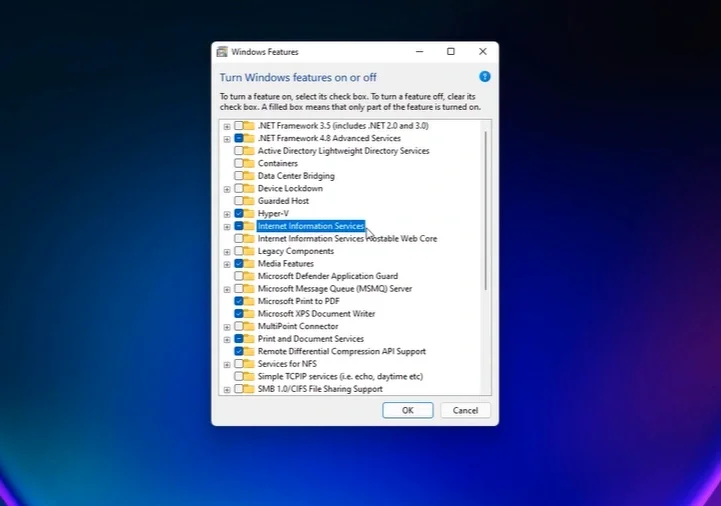Click the Hyper-V folder icon
The height and width of the screenshot is (506, 721).
[249, 213]
